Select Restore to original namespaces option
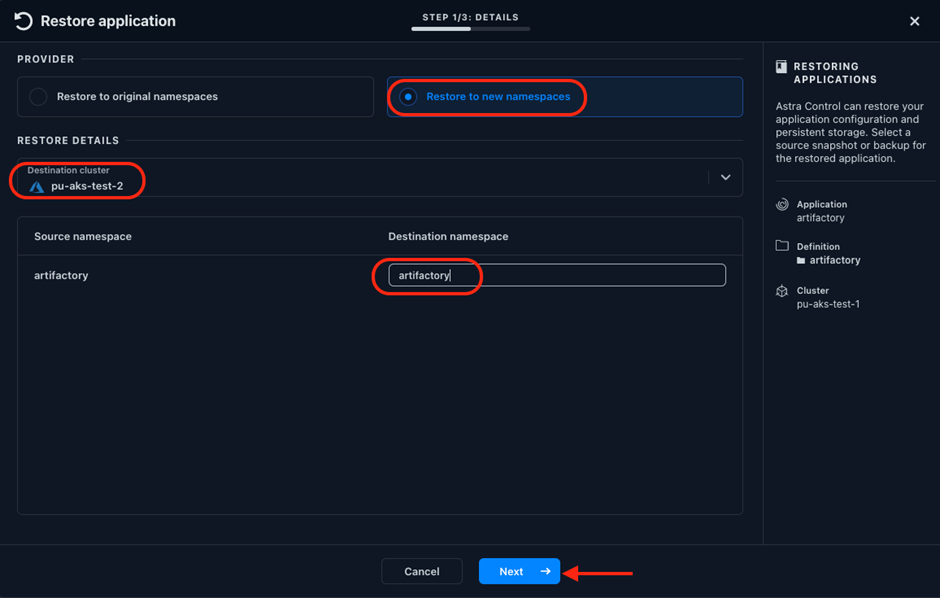 (x=195, y=96)
